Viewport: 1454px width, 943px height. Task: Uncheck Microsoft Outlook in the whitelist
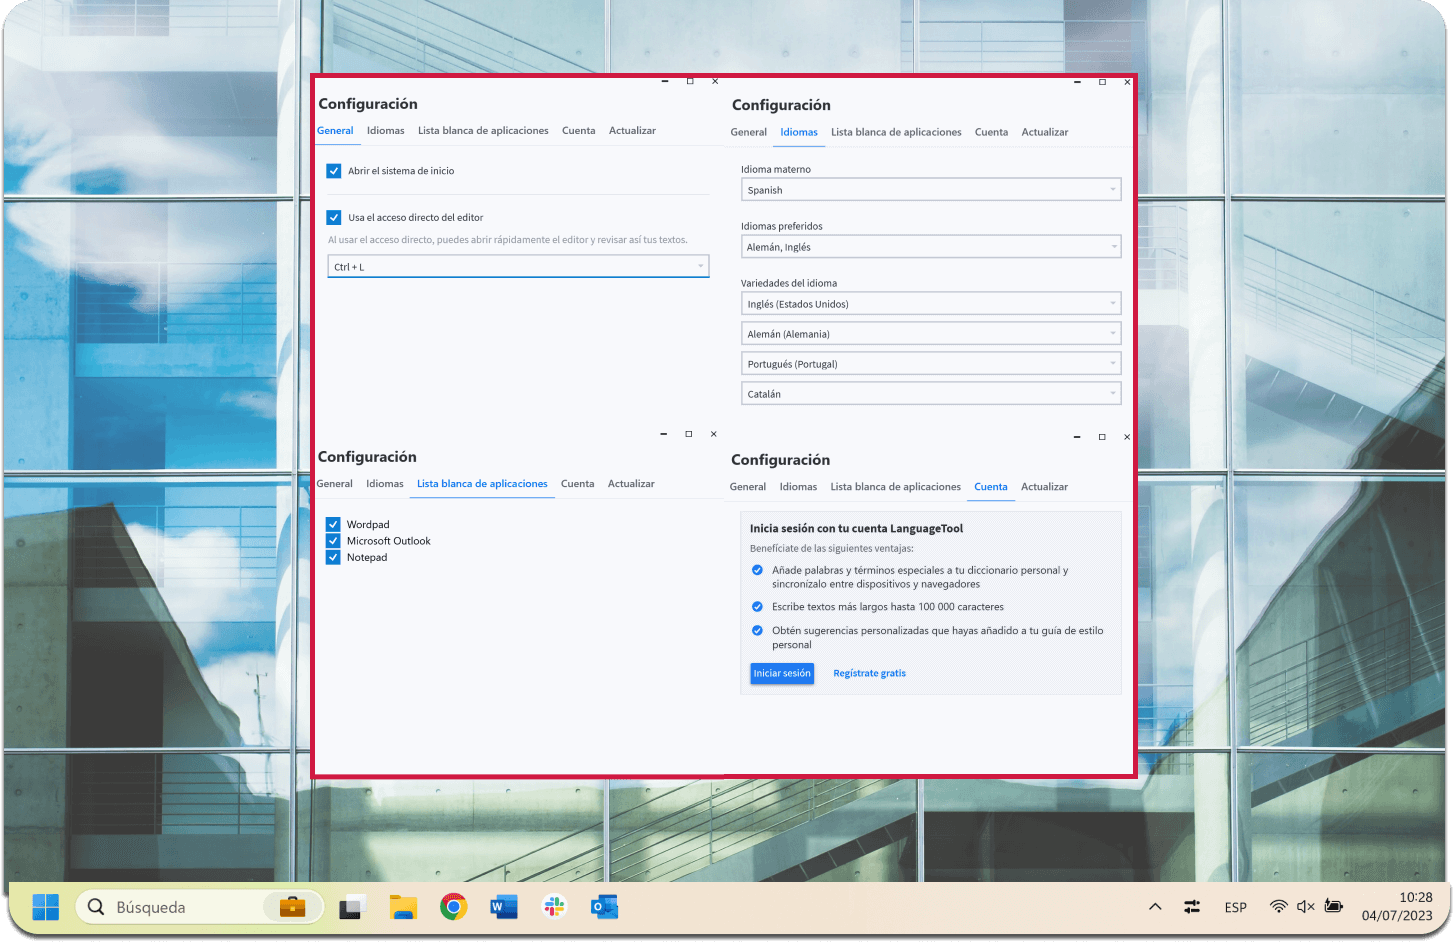click(x=333, y=541)
